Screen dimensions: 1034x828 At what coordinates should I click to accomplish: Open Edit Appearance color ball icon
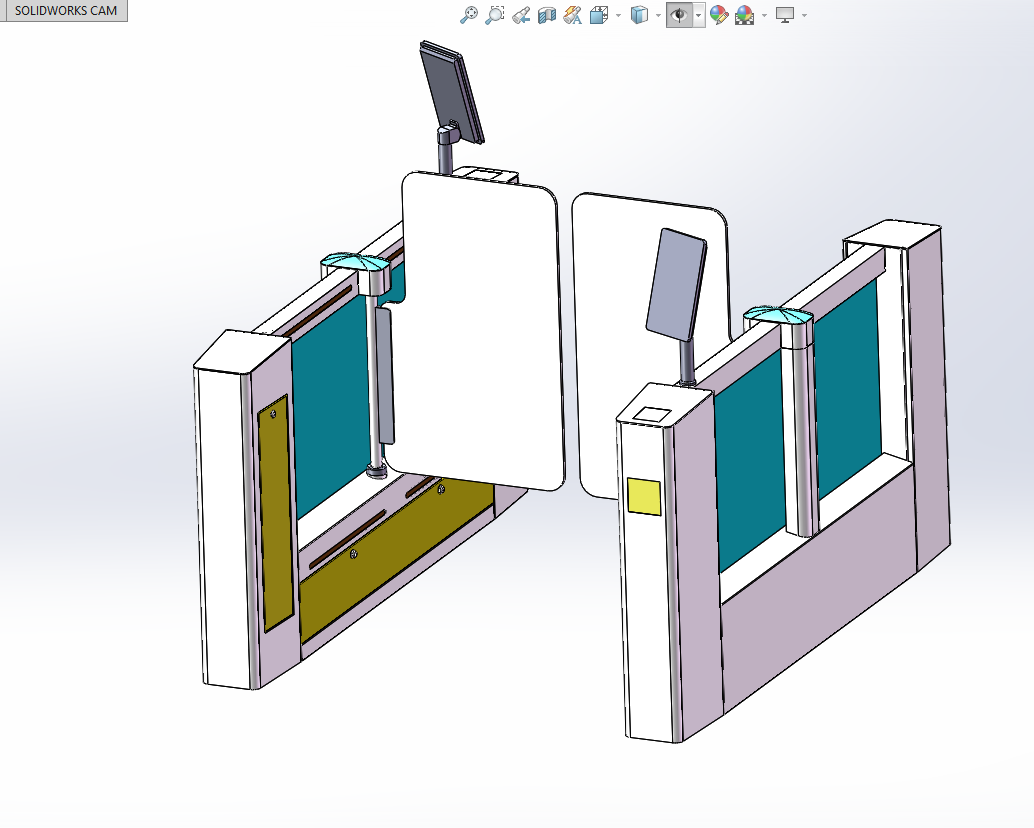(719, 15)
